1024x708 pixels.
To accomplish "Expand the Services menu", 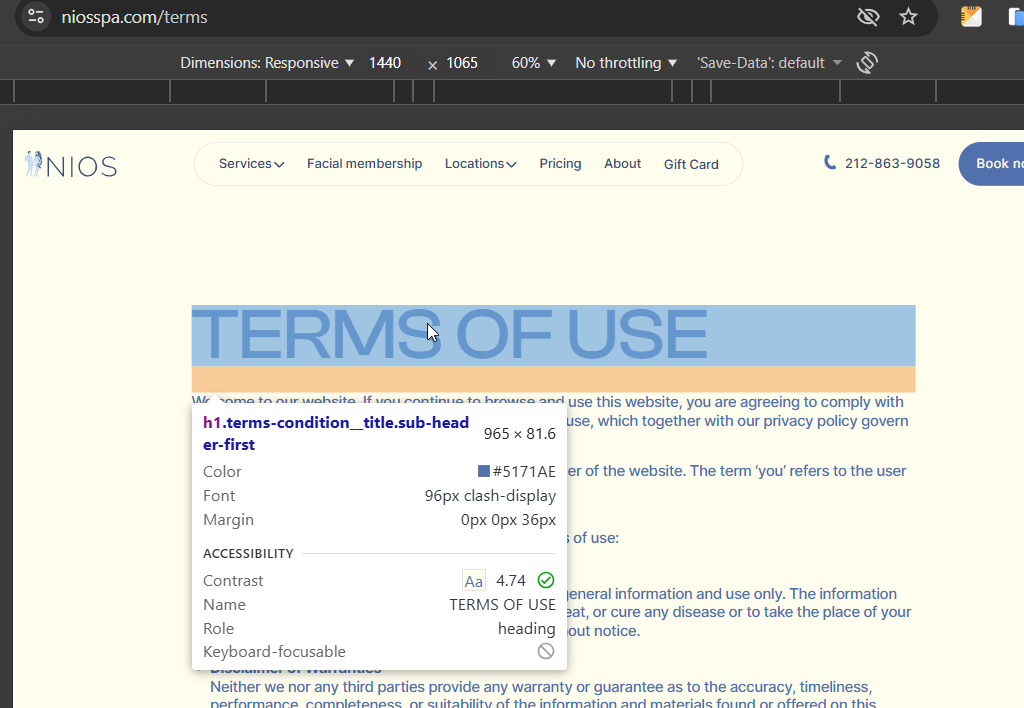I will (x=251, y=164).
